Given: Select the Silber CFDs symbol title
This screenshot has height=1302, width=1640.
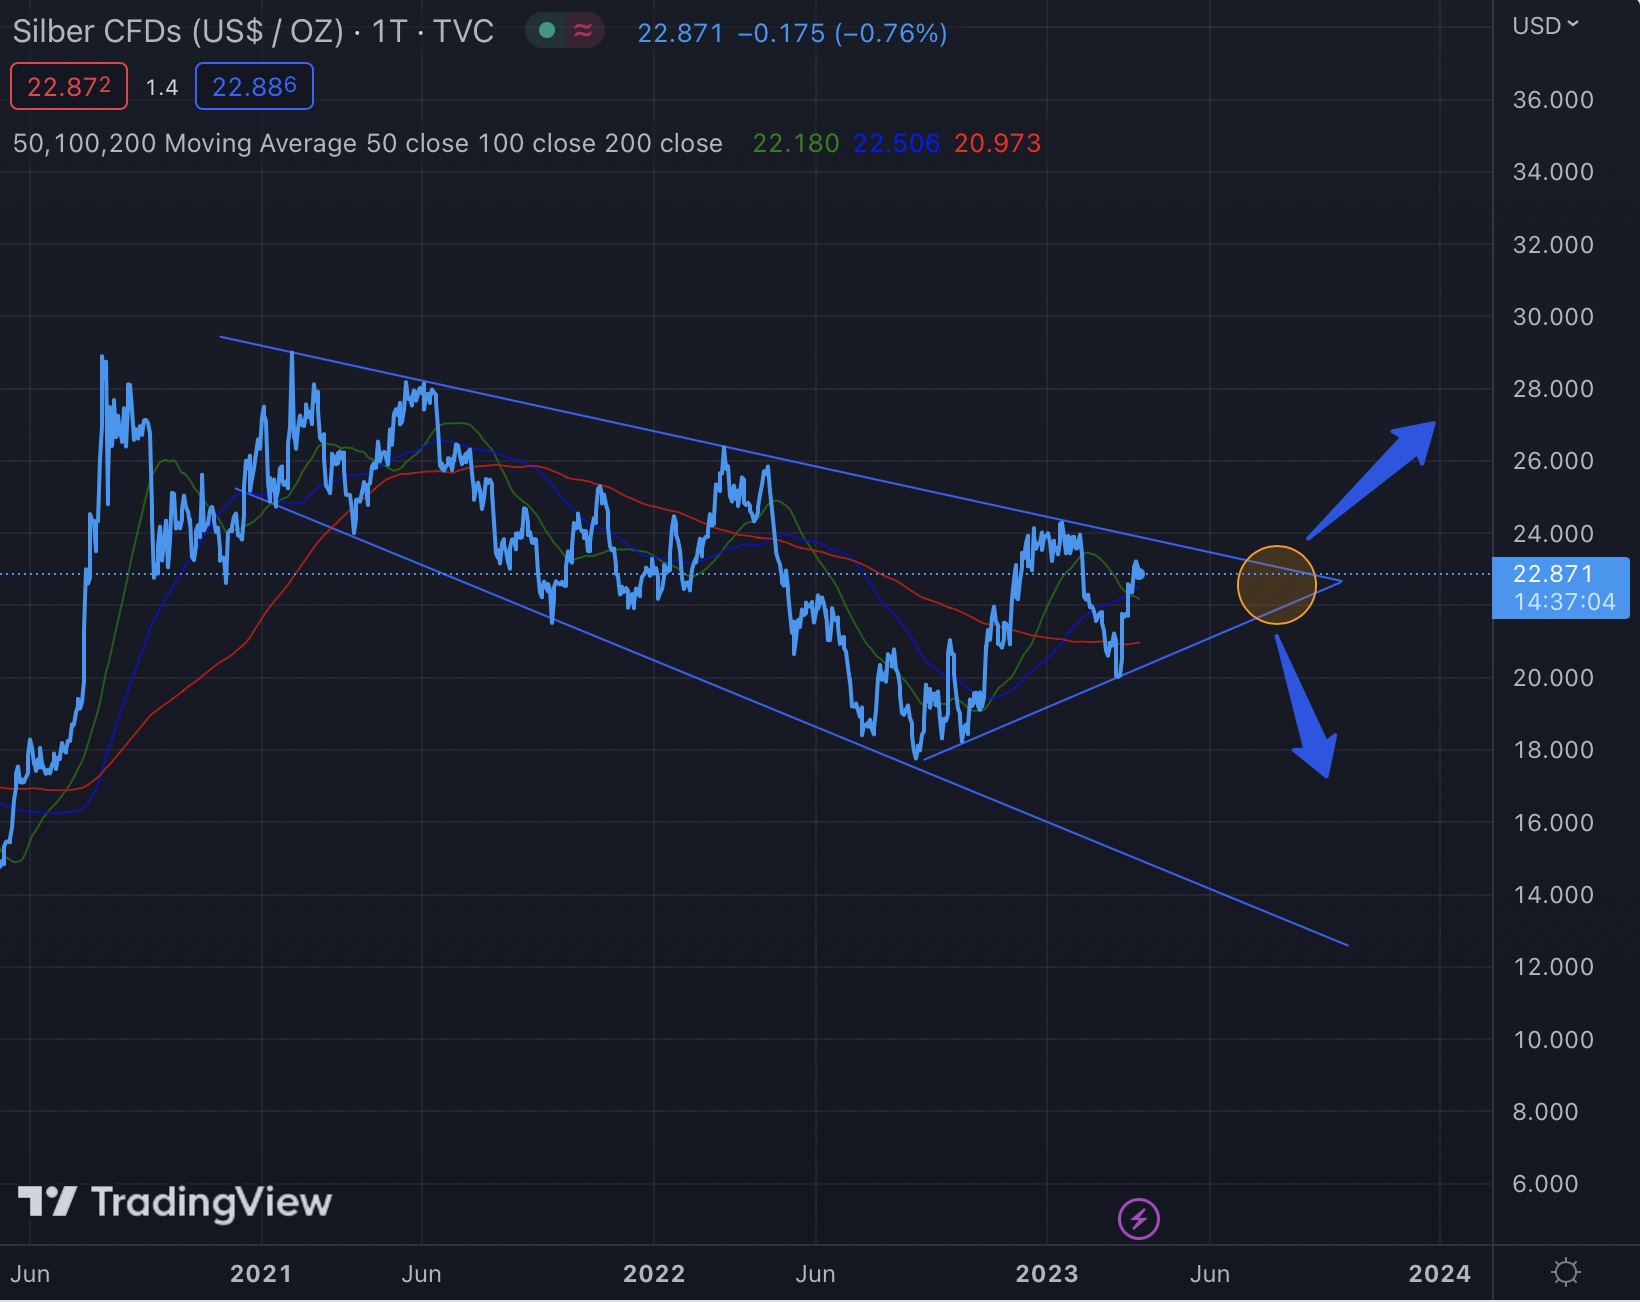Looking at the screenshot, I should 178,32.
